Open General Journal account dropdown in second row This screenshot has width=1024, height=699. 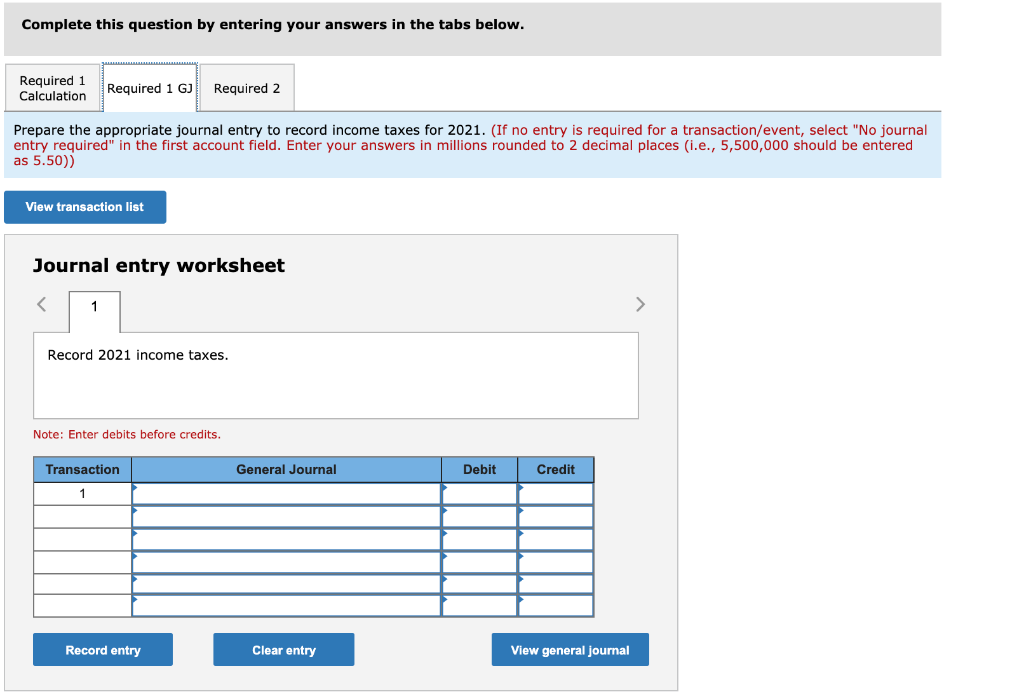pyautogui.click(x=287, y=517)
